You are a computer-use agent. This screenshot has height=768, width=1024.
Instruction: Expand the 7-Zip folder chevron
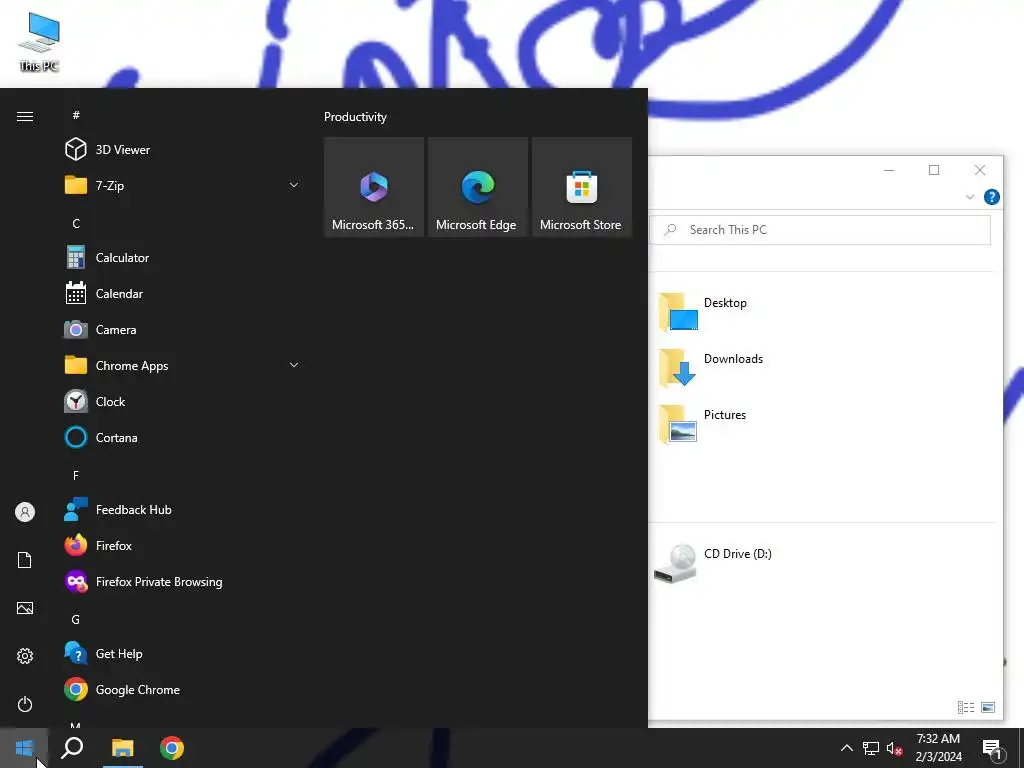tap(294, 185)
